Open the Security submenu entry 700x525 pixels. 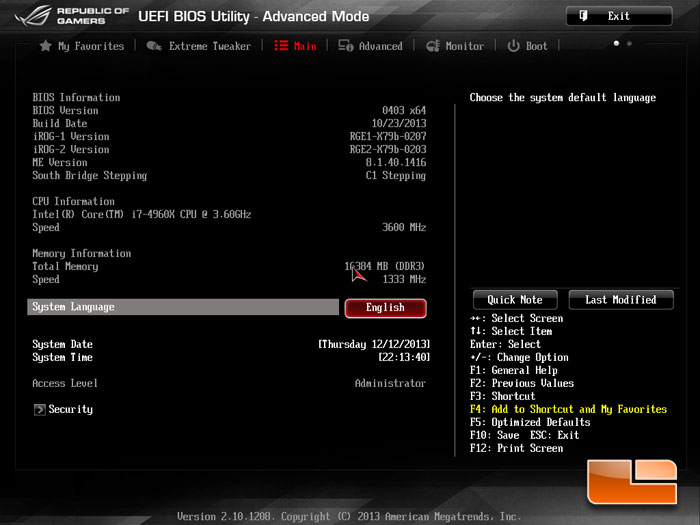63,409
